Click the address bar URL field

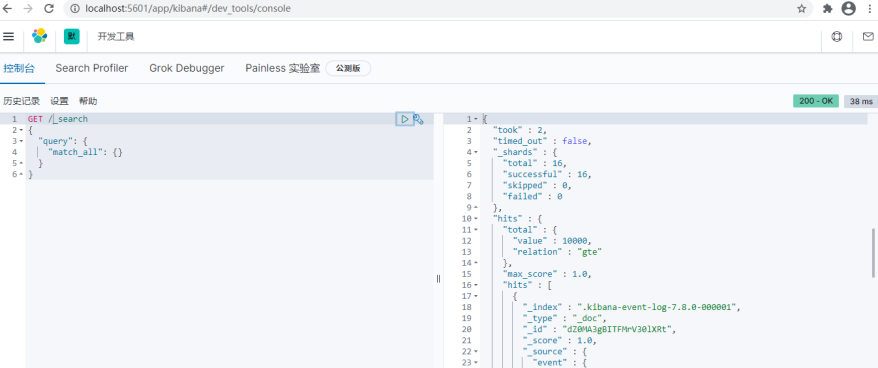[437, 8]
